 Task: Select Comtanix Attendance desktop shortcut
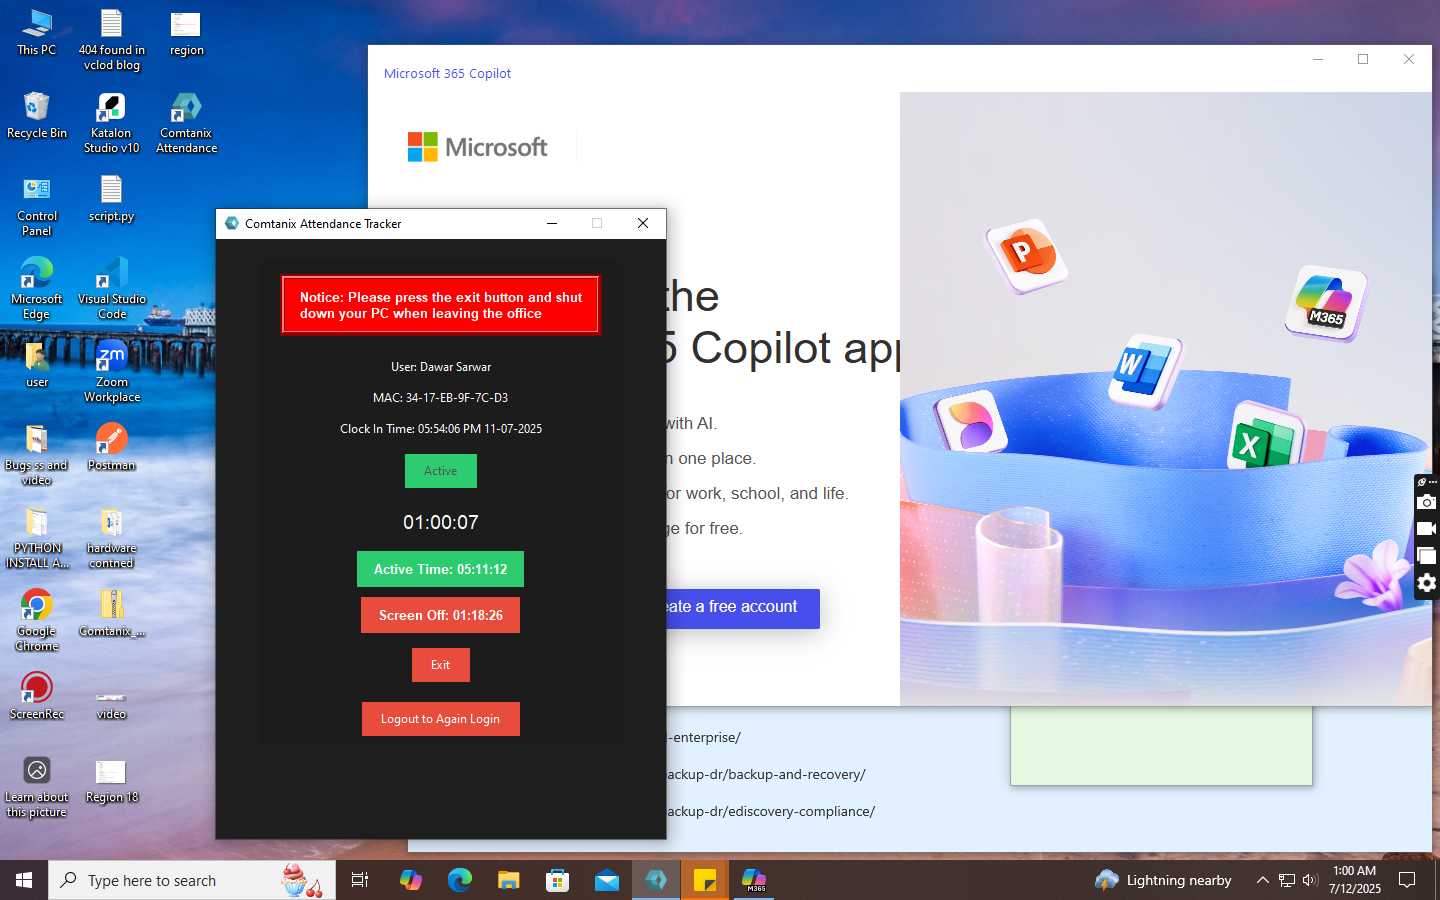[x=186, y=122]
